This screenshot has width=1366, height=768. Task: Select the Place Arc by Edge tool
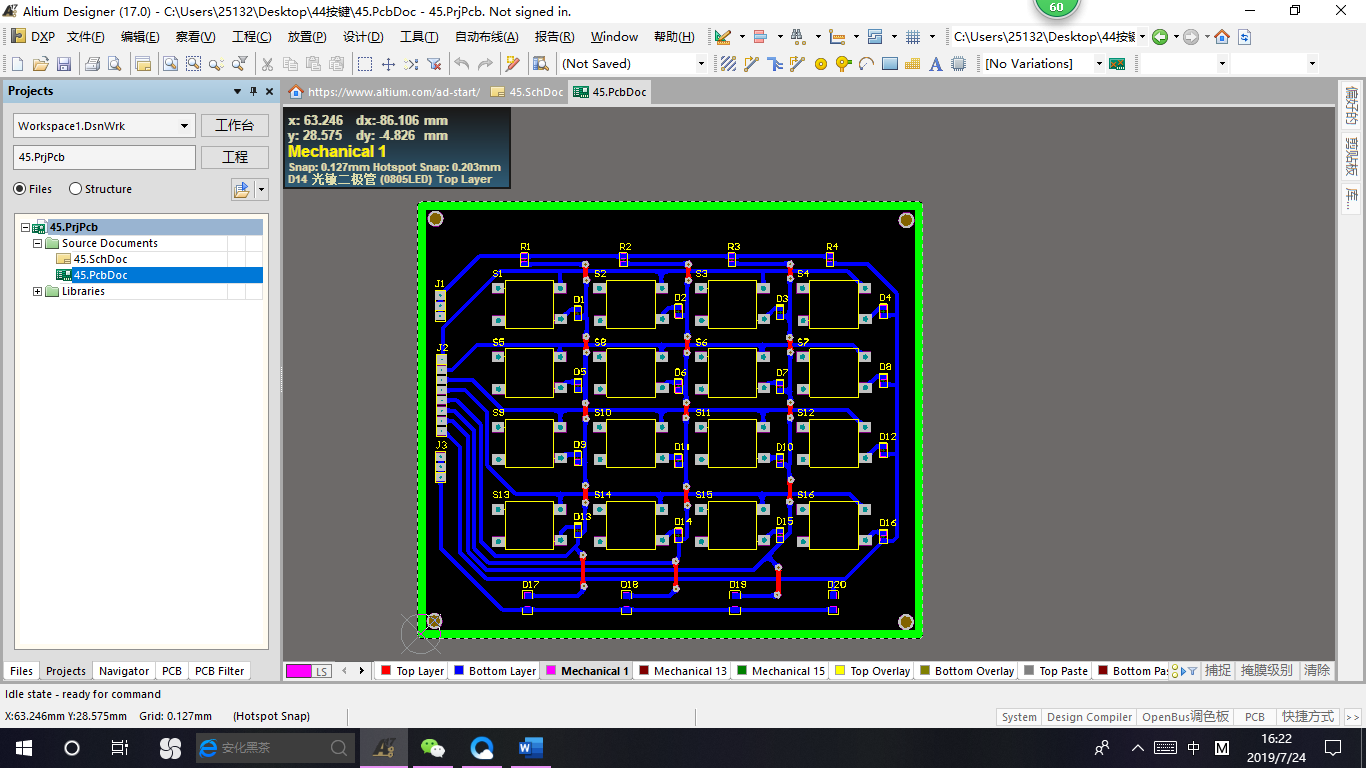[866, 64]
